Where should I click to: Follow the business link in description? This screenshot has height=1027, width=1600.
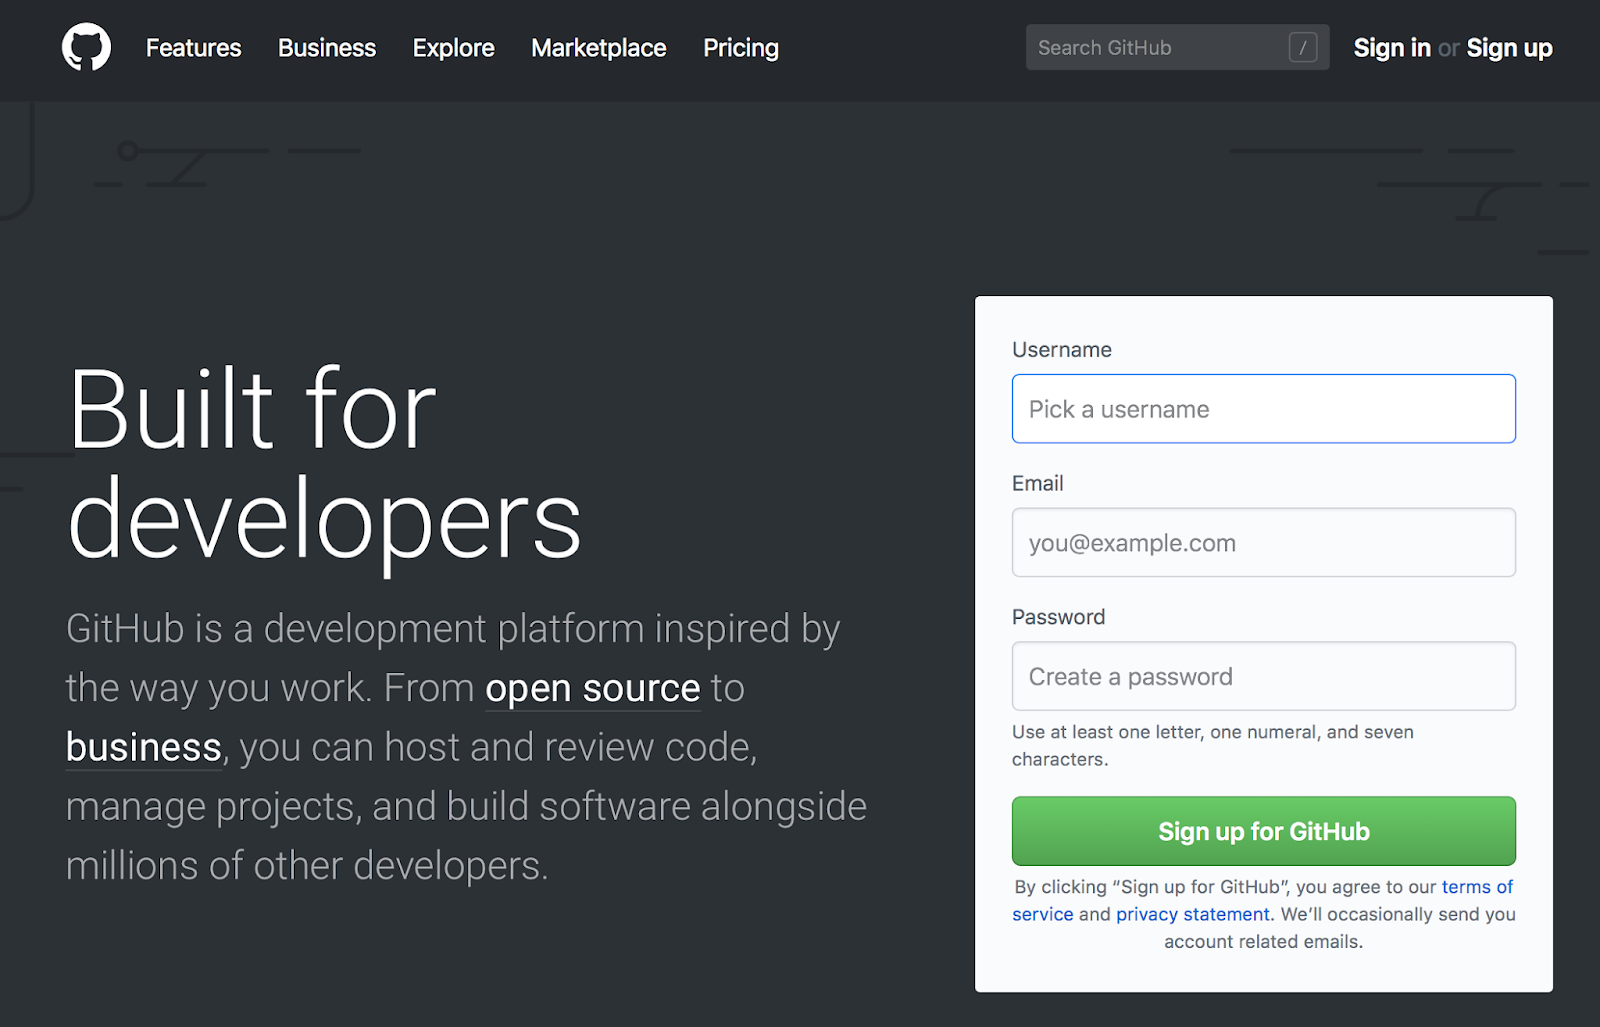143,747
